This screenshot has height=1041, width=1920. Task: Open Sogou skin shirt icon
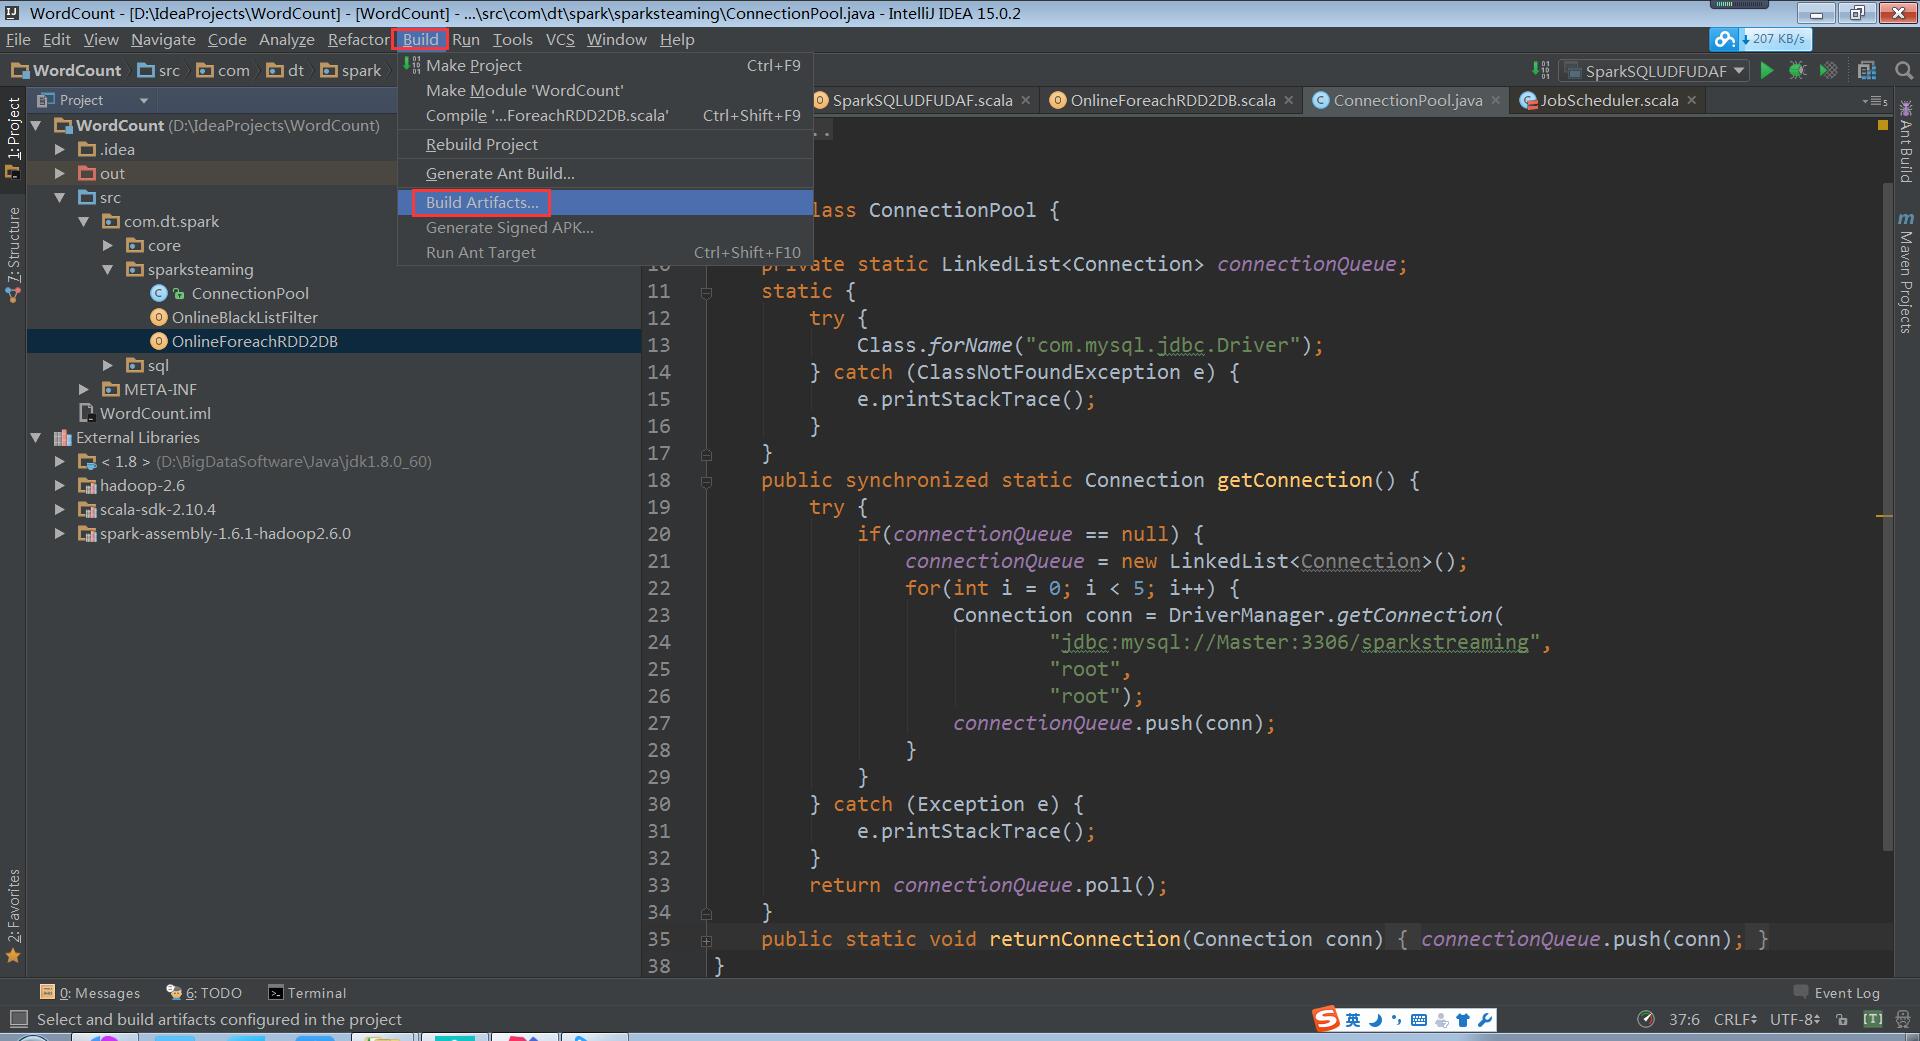(x=1463, y=1020)
